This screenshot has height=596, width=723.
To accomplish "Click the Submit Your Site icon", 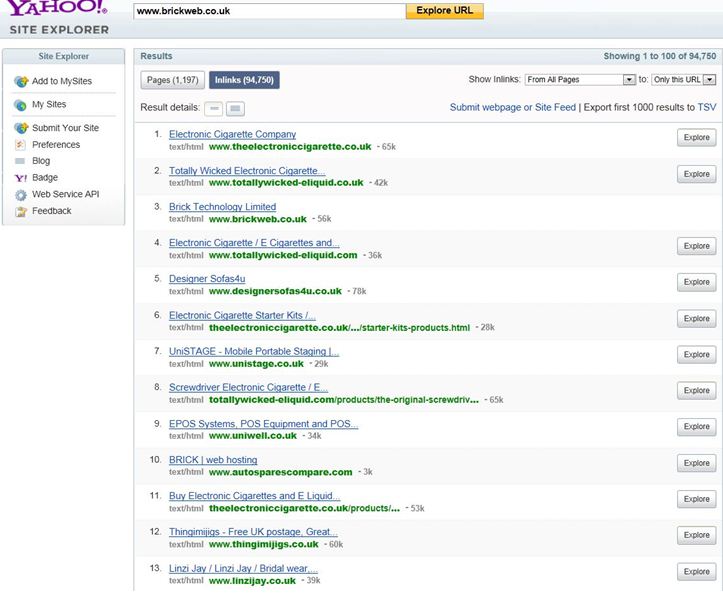I will (20, 129).
